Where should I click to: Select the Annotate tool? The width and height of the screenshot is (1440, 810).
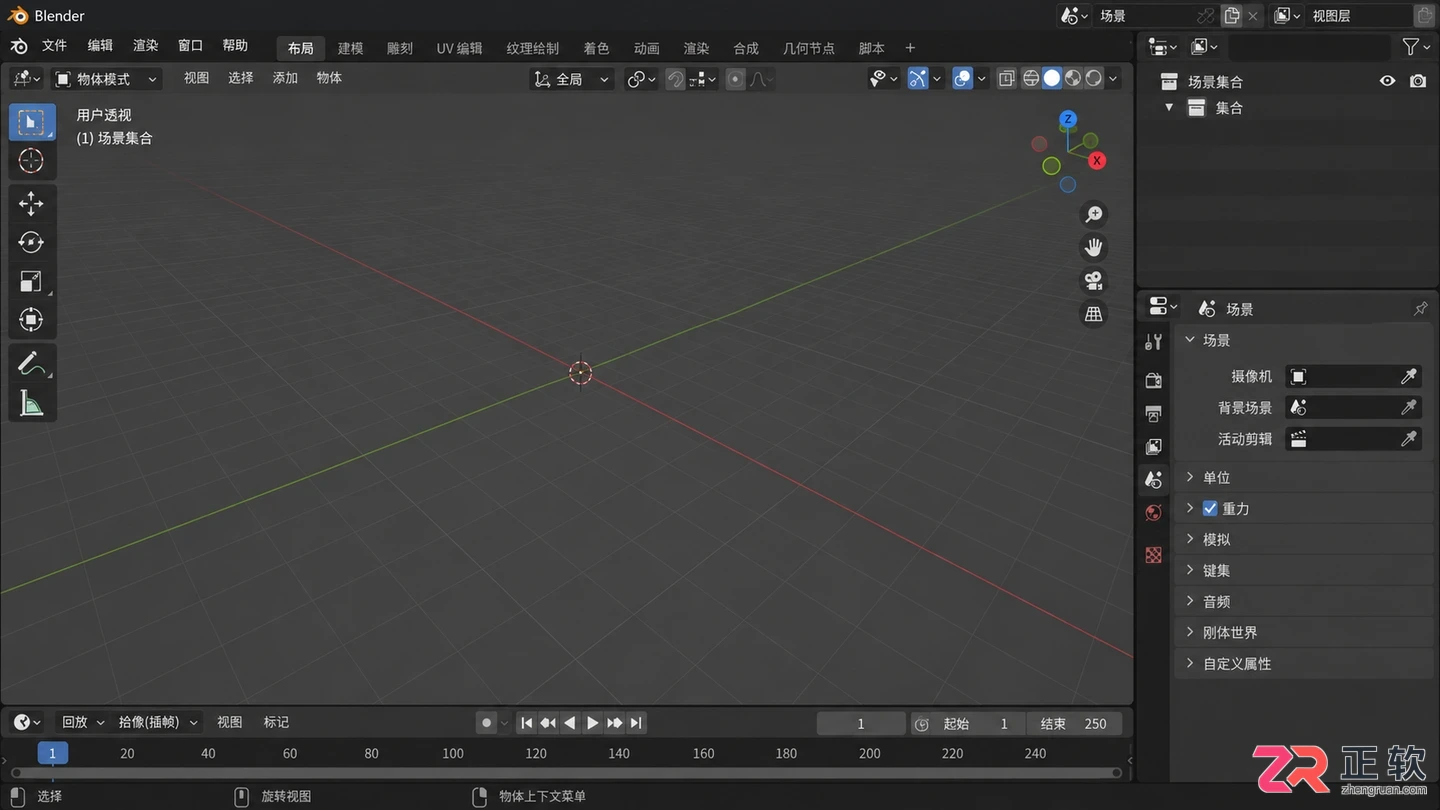32,365
